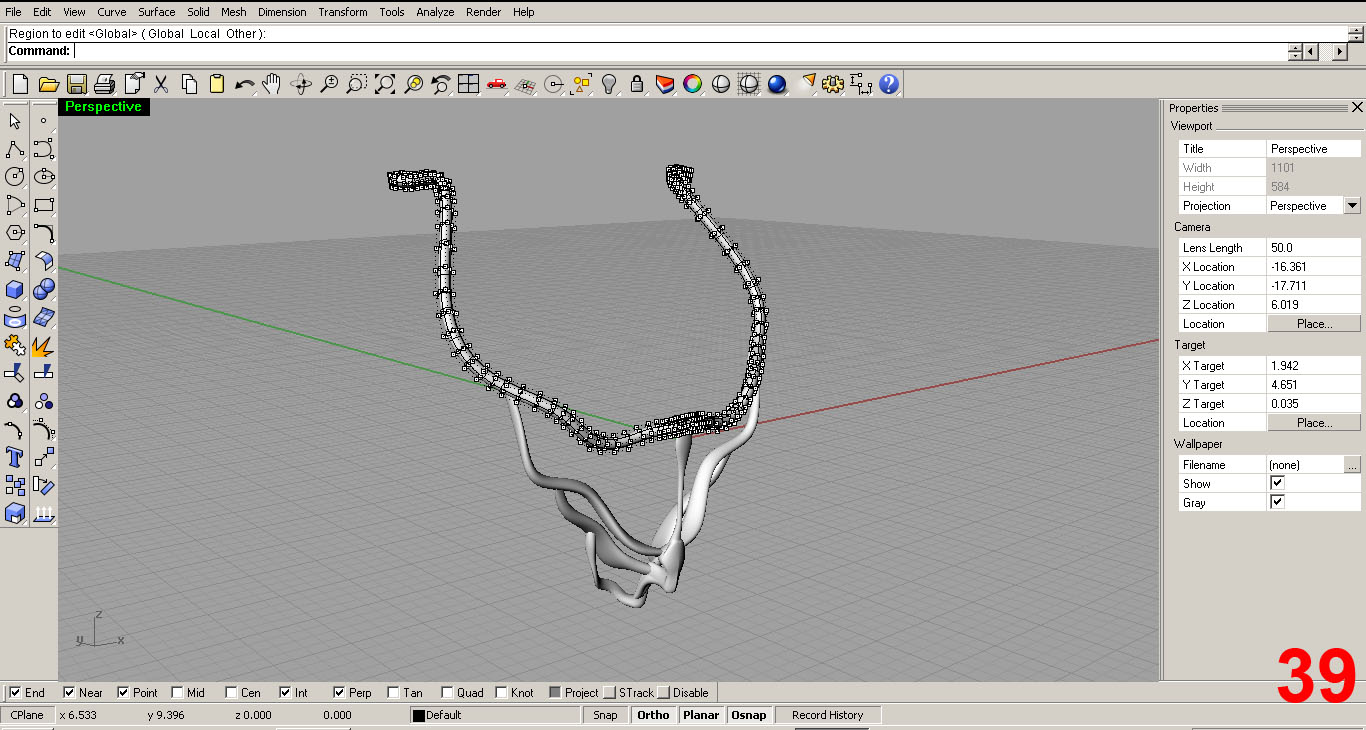Select the Text object tool
Viewport: 1366px width, 730px height.
[15, 457]
